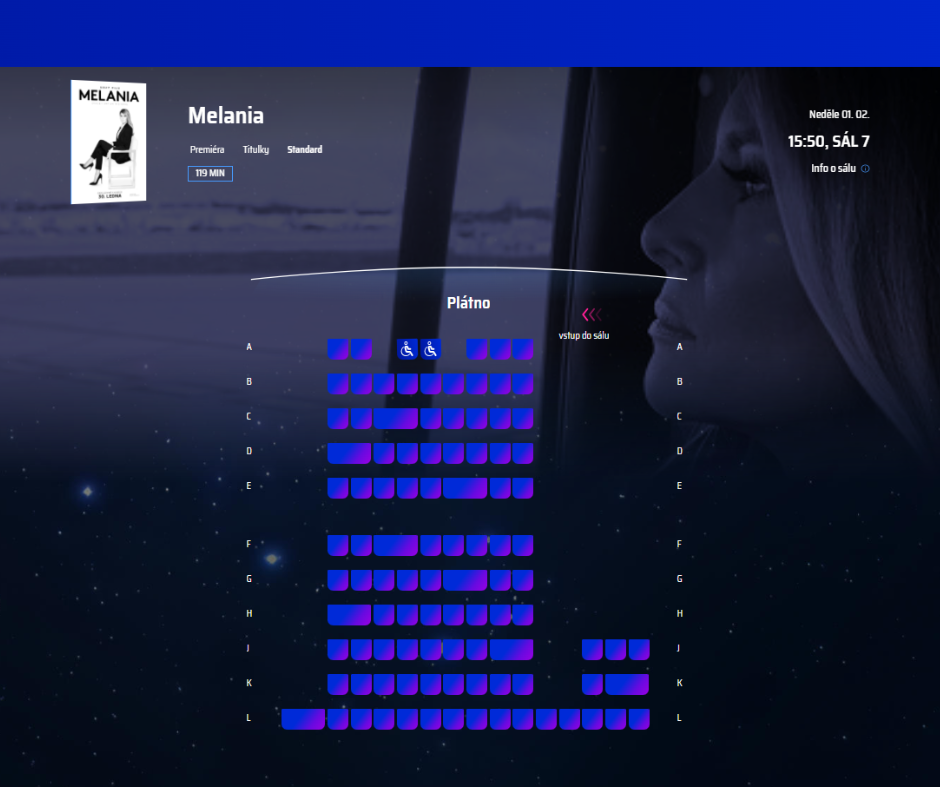Viewport: 940px width, 788px height.
Task: Click the Titulky label
Action: tap(256, 150)
